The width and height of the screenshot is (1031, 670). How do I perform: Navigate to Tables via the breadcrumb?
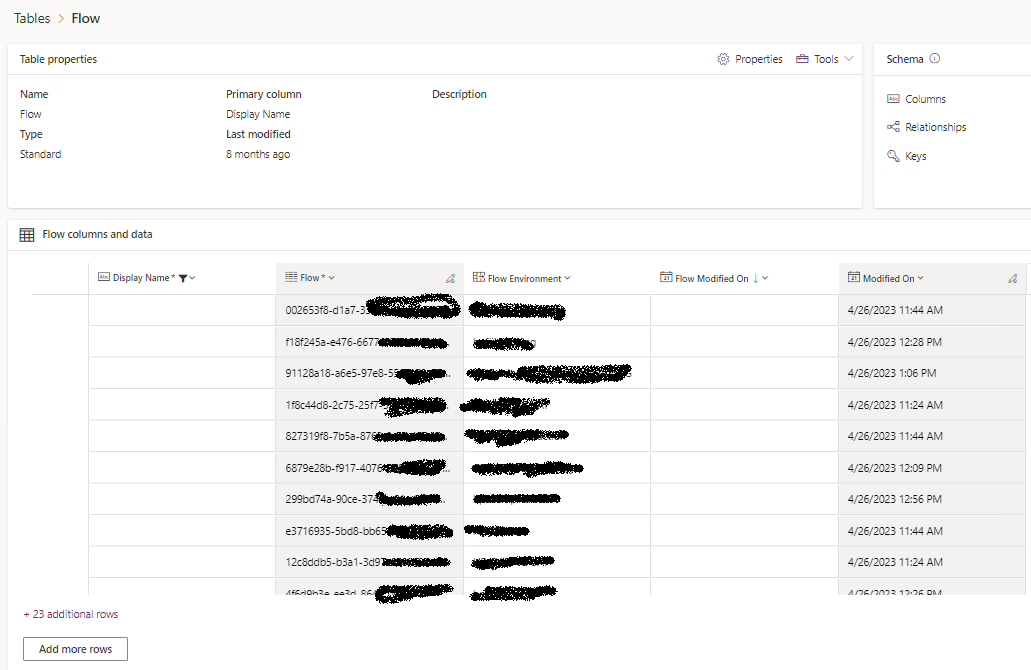31,18
